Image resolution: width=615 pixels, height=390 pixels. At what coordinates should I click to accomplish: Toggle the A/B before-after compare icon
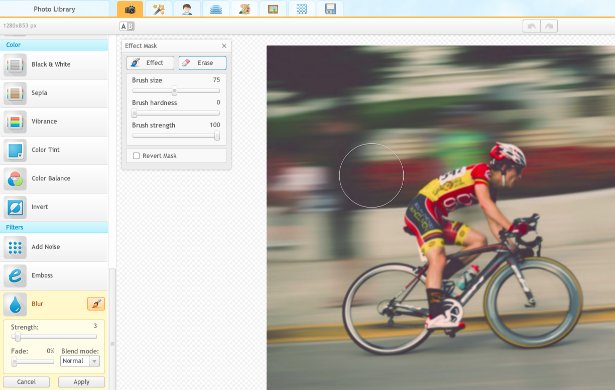point(127,26)
